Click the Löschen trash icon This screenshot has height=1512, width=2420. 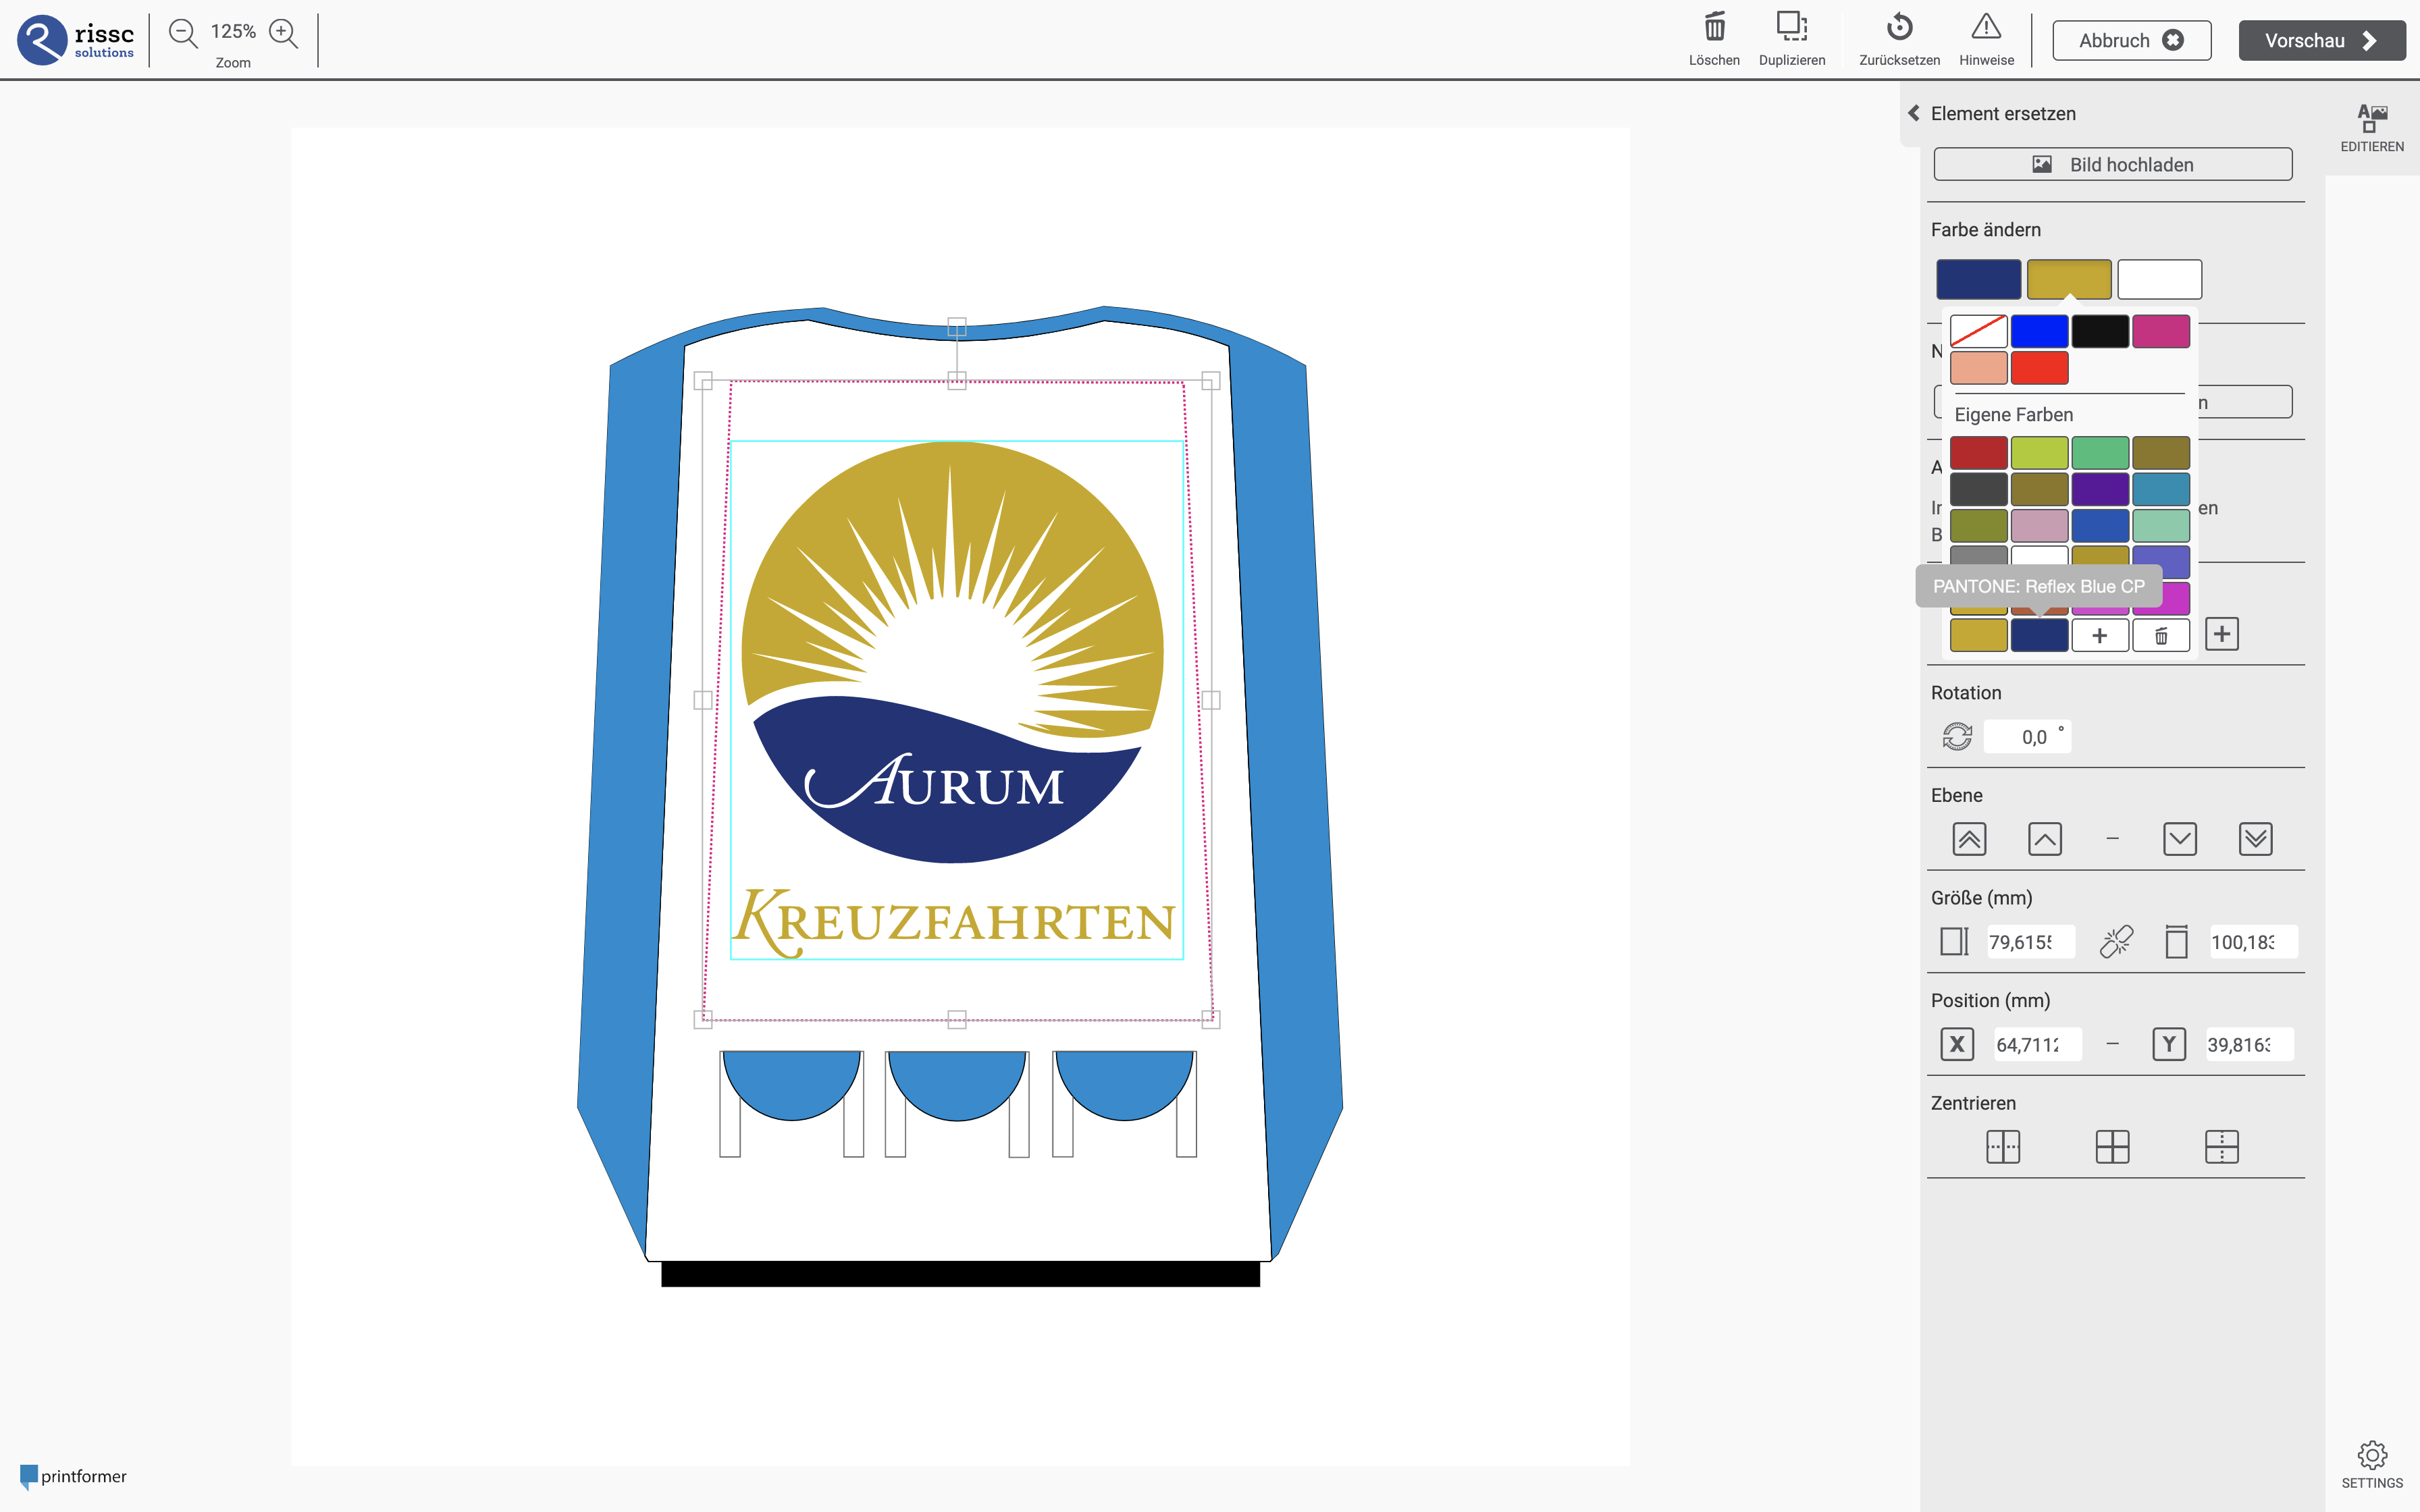pyautogui.click(x=1714, y=27)
